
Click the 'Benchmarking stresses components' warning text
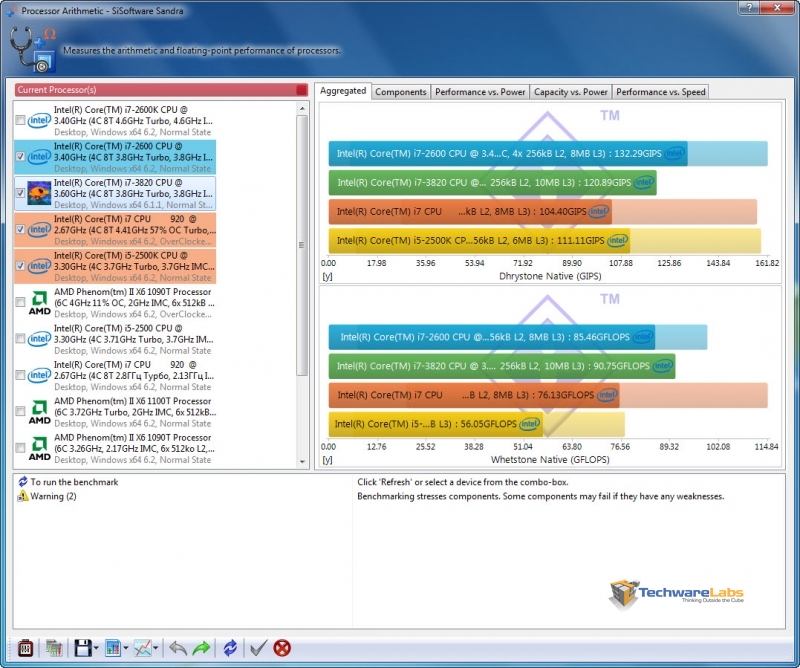(x=540, y=496)
